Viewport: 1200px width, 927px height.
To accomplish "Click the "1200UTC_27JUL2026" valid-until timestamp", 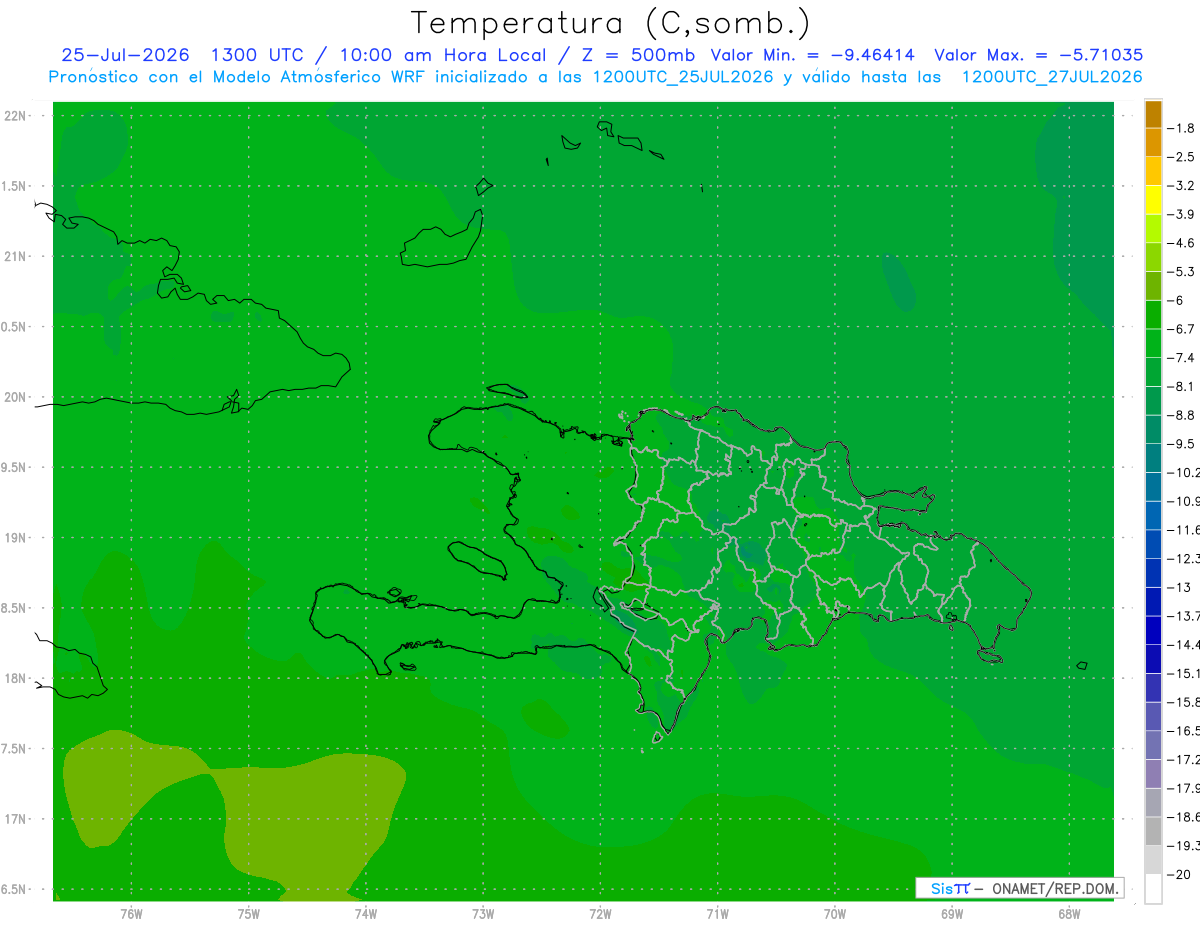I will tap(1051, 77).
